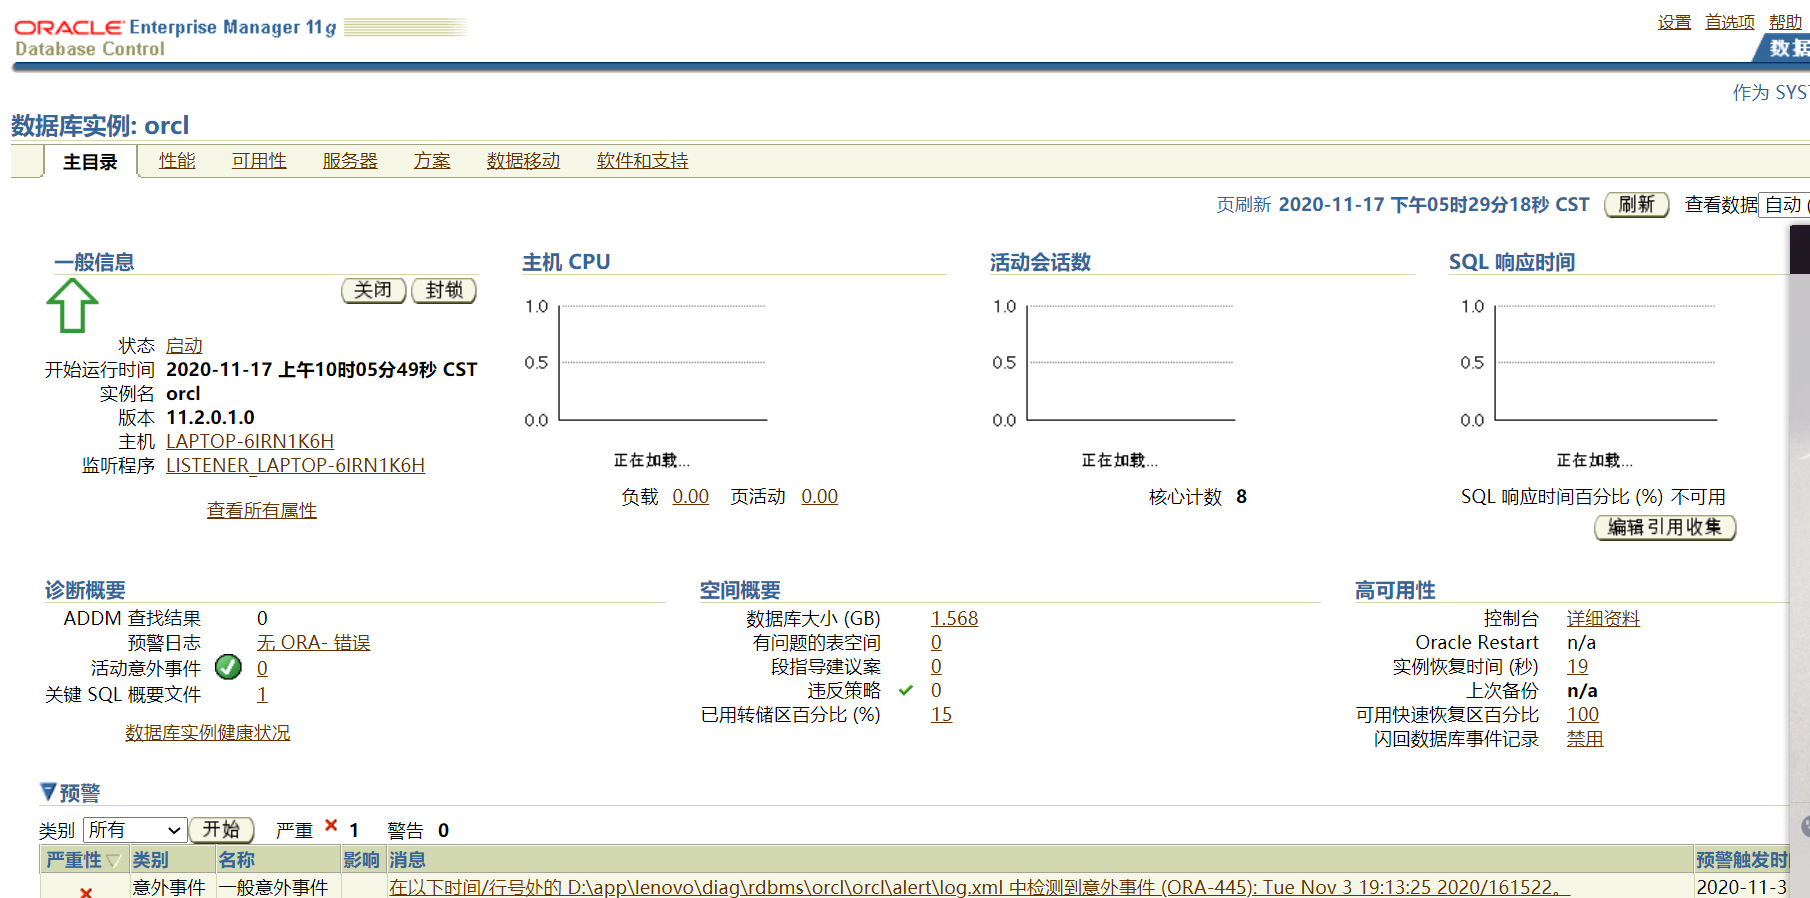Collapse the 预警 section triangle
This screenshot has height=898, width=1810.
(x=48, y=792)
